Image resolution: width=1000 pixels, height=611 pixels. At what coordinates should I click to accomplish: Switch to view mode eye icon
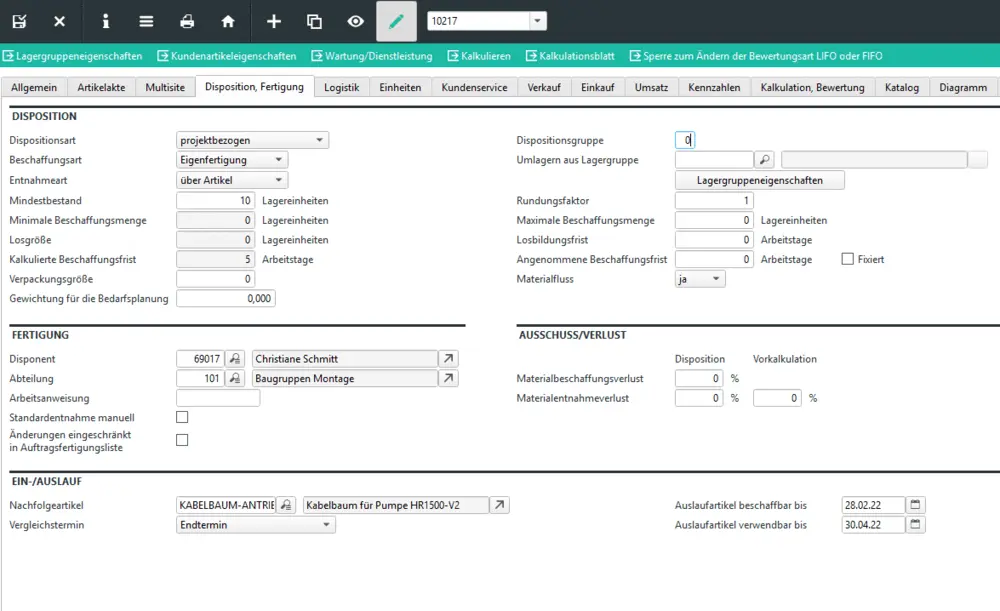point(355,21)
